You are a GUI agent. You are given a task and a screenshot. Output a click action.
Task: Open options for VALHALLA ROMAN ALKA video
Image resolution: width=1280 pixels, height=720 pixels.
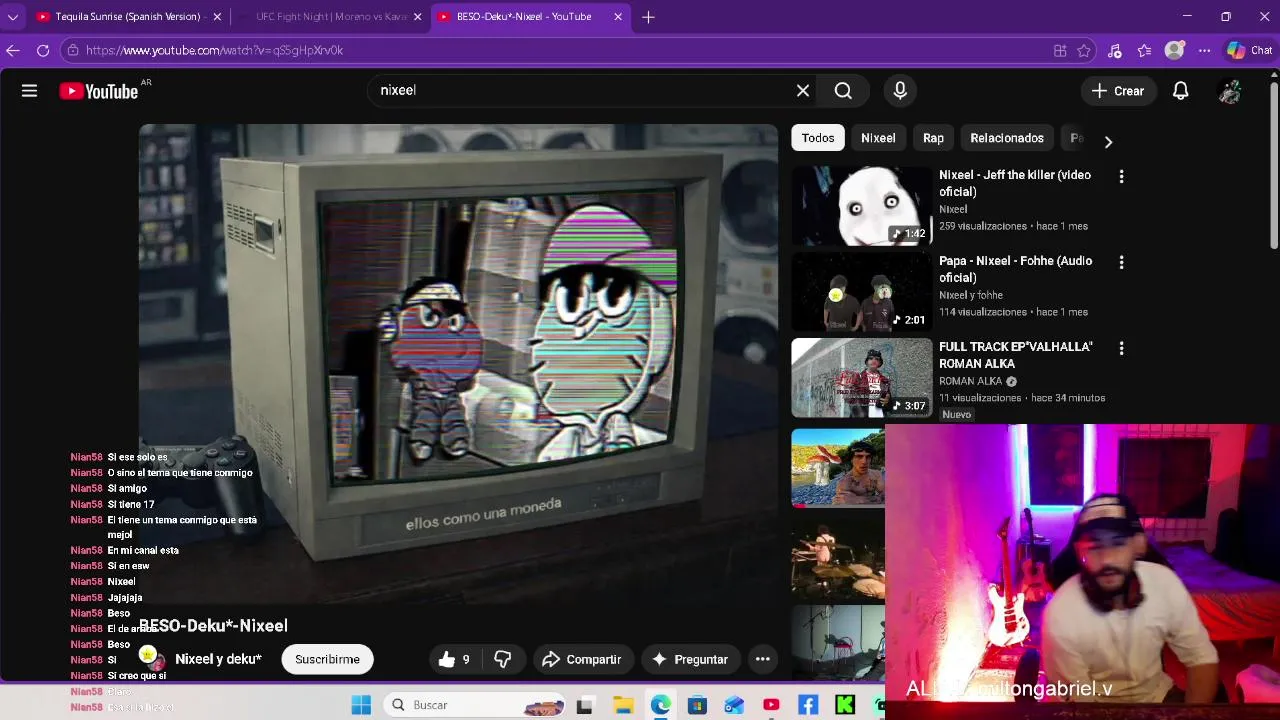coord(1121,348)
